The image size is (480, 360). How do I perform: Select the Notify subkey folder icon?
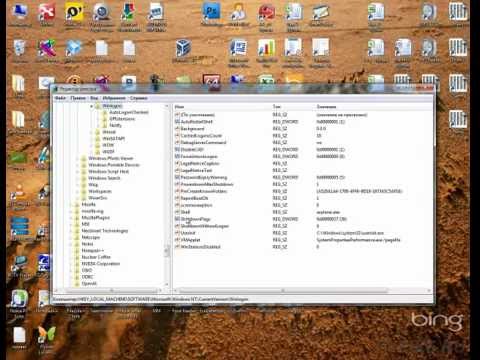[x=104, y=125]
